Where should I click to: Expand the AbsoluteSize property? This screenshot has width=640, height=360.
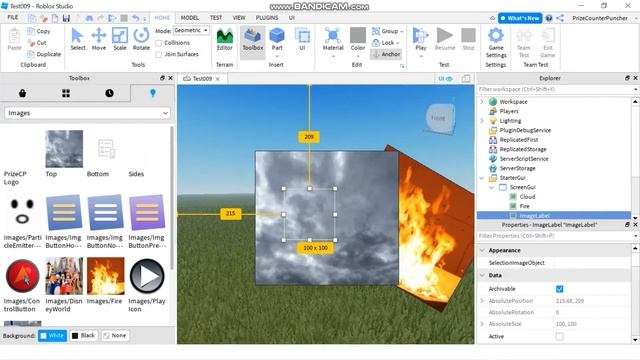pos(482,324)
